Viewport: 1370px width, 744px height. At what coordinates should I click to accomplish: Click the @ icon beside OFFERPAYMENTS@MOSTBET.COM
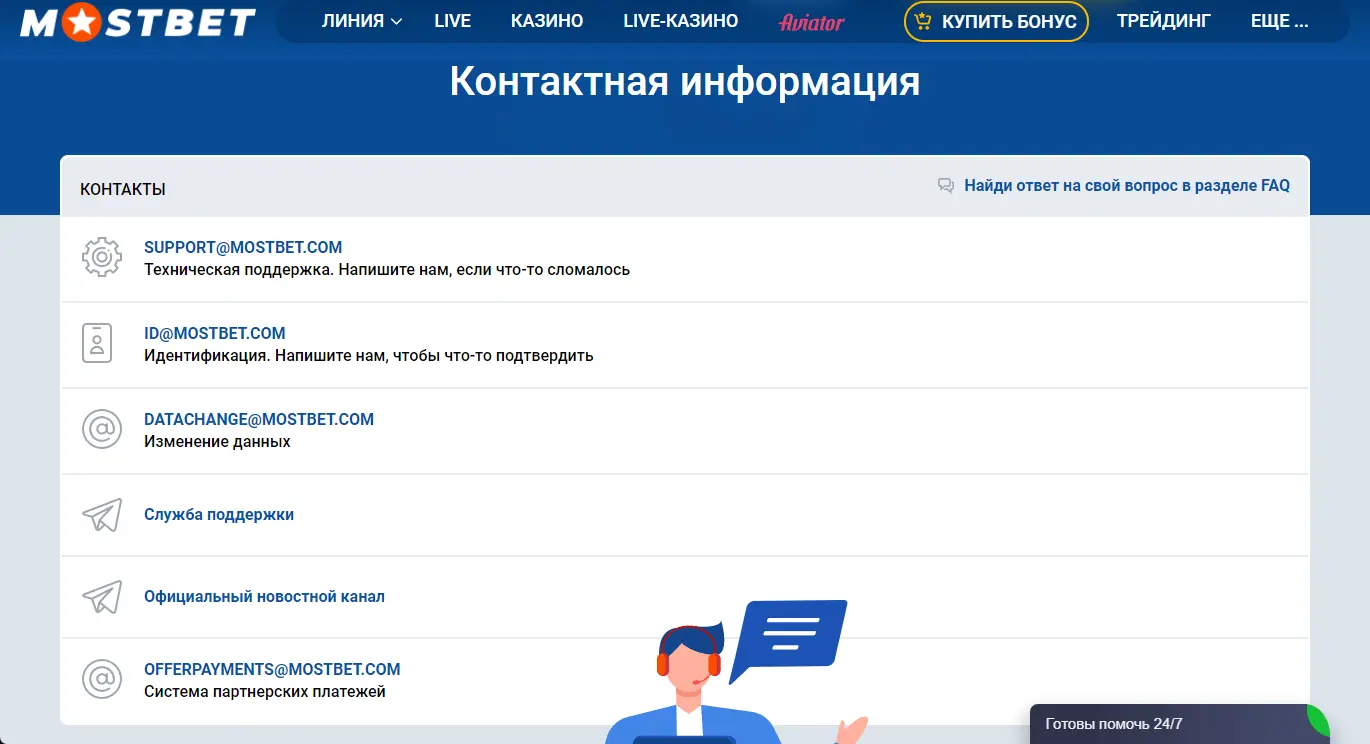[x=101, y=679]
